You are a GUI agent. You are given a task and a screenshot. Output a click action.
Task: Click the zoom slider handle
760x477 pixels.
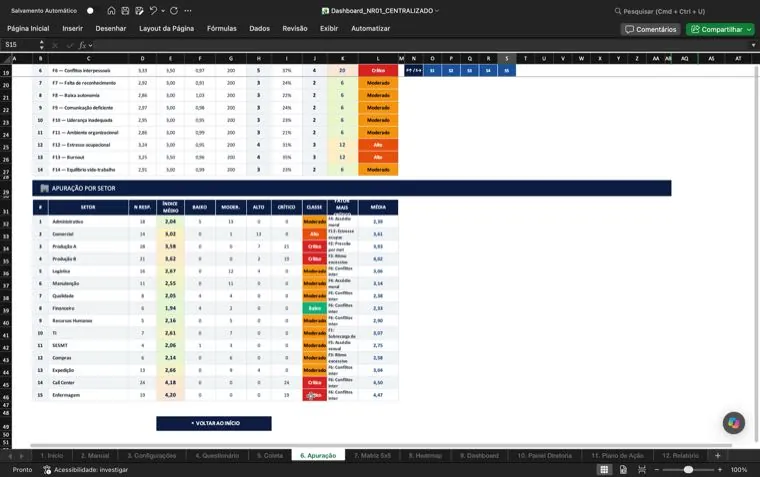pyautogui.click(x=688, y=470)
